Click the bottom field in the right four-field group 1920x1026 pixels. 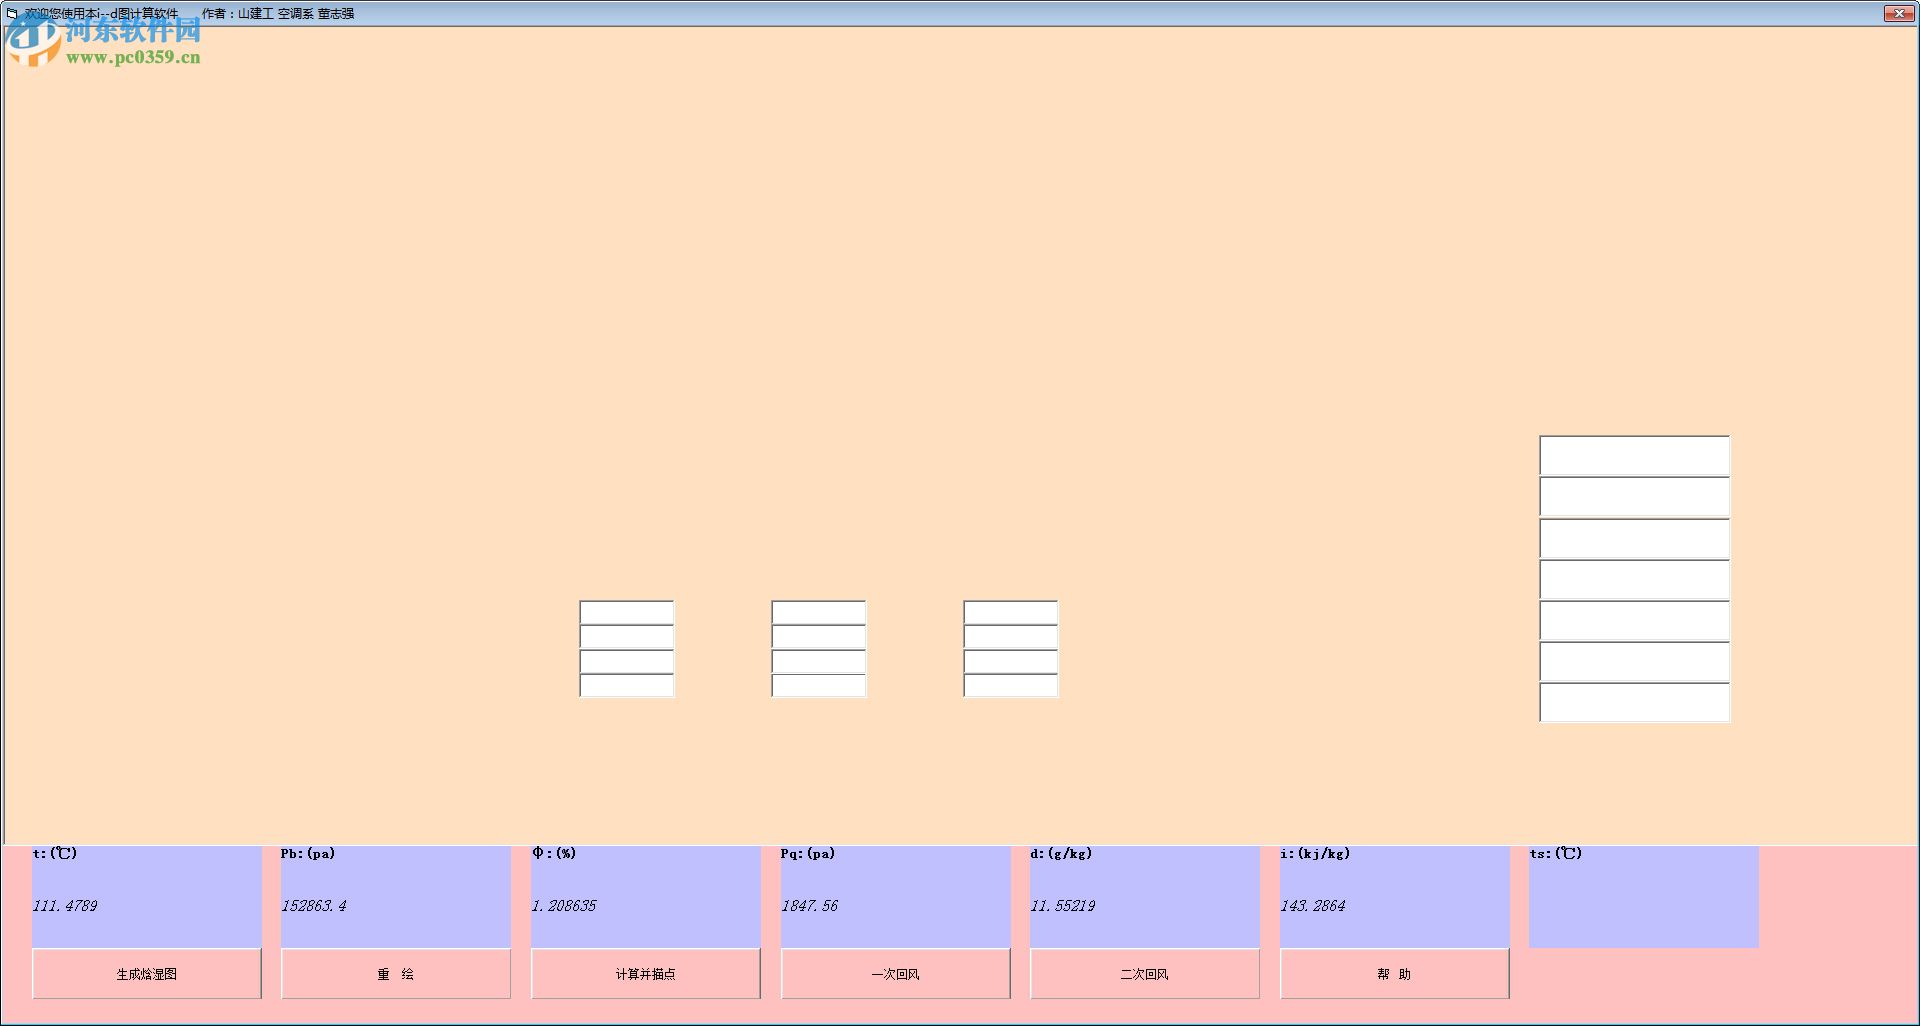[1011, 685]
